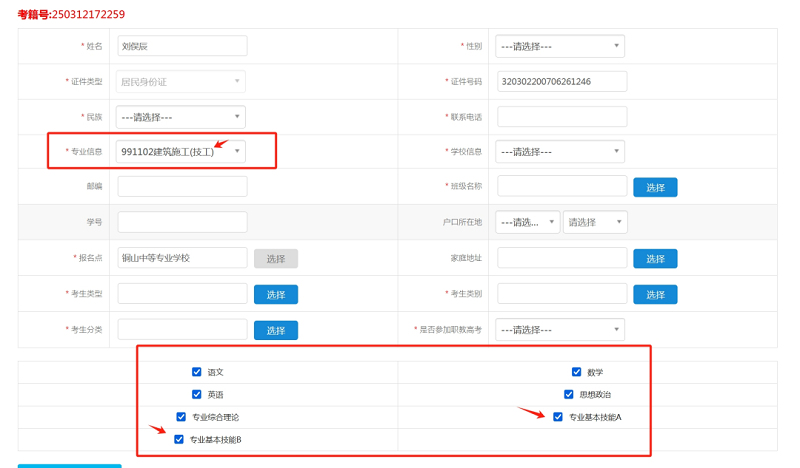The height and width of the screenshot is (468, 800).
Task: Click the 学号 input field
Action: (182, 222)
